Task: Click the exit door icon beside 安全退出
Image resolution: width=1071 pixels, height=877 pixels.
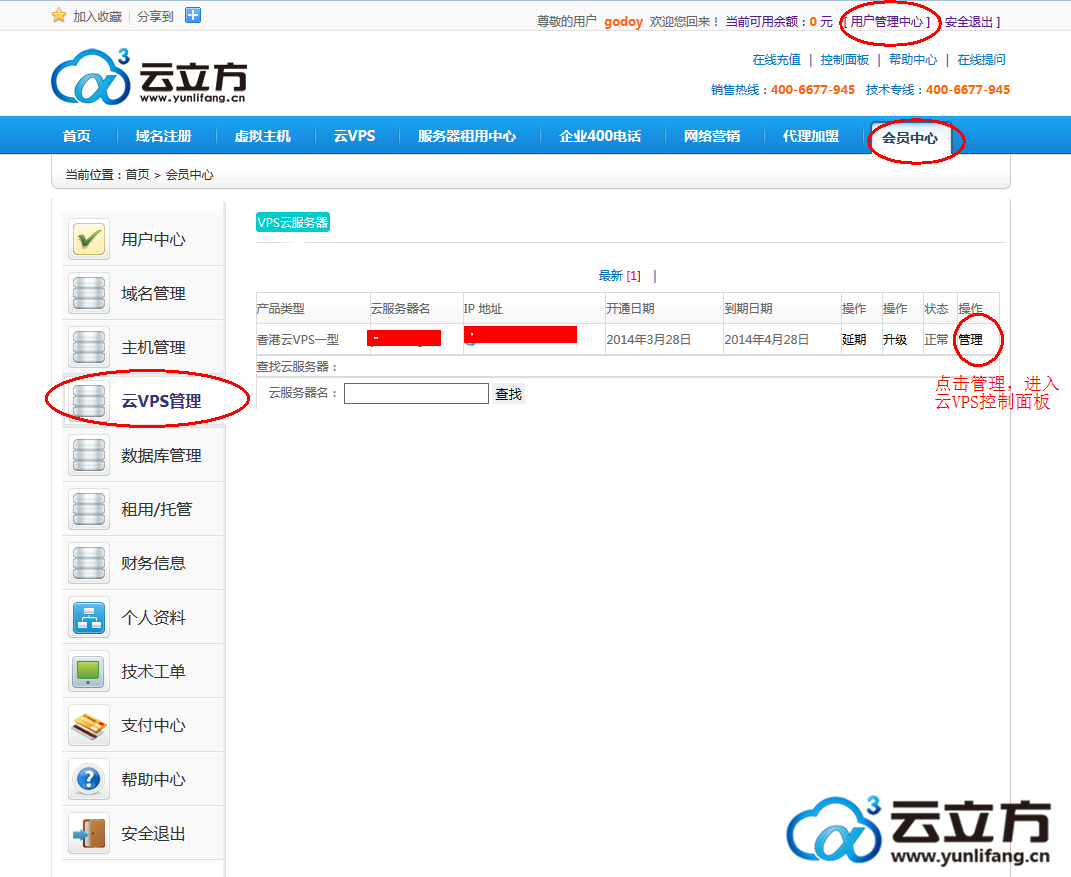Action: click(x=89, y=833)
